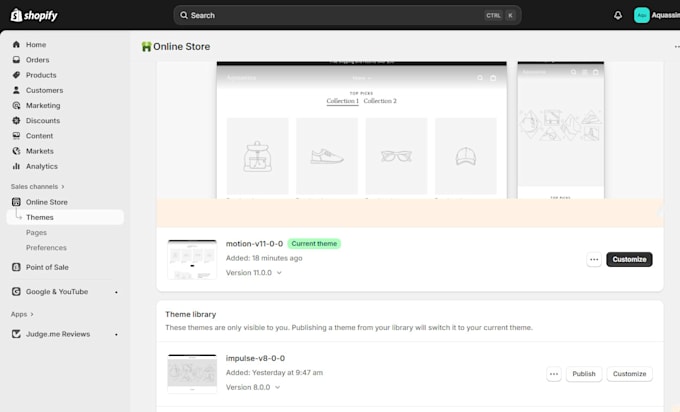The height and width of the screenshot is (412, 680).
Task: Click the mobile theme preview image
Action: pyautogui.click(x=560, y=130)
